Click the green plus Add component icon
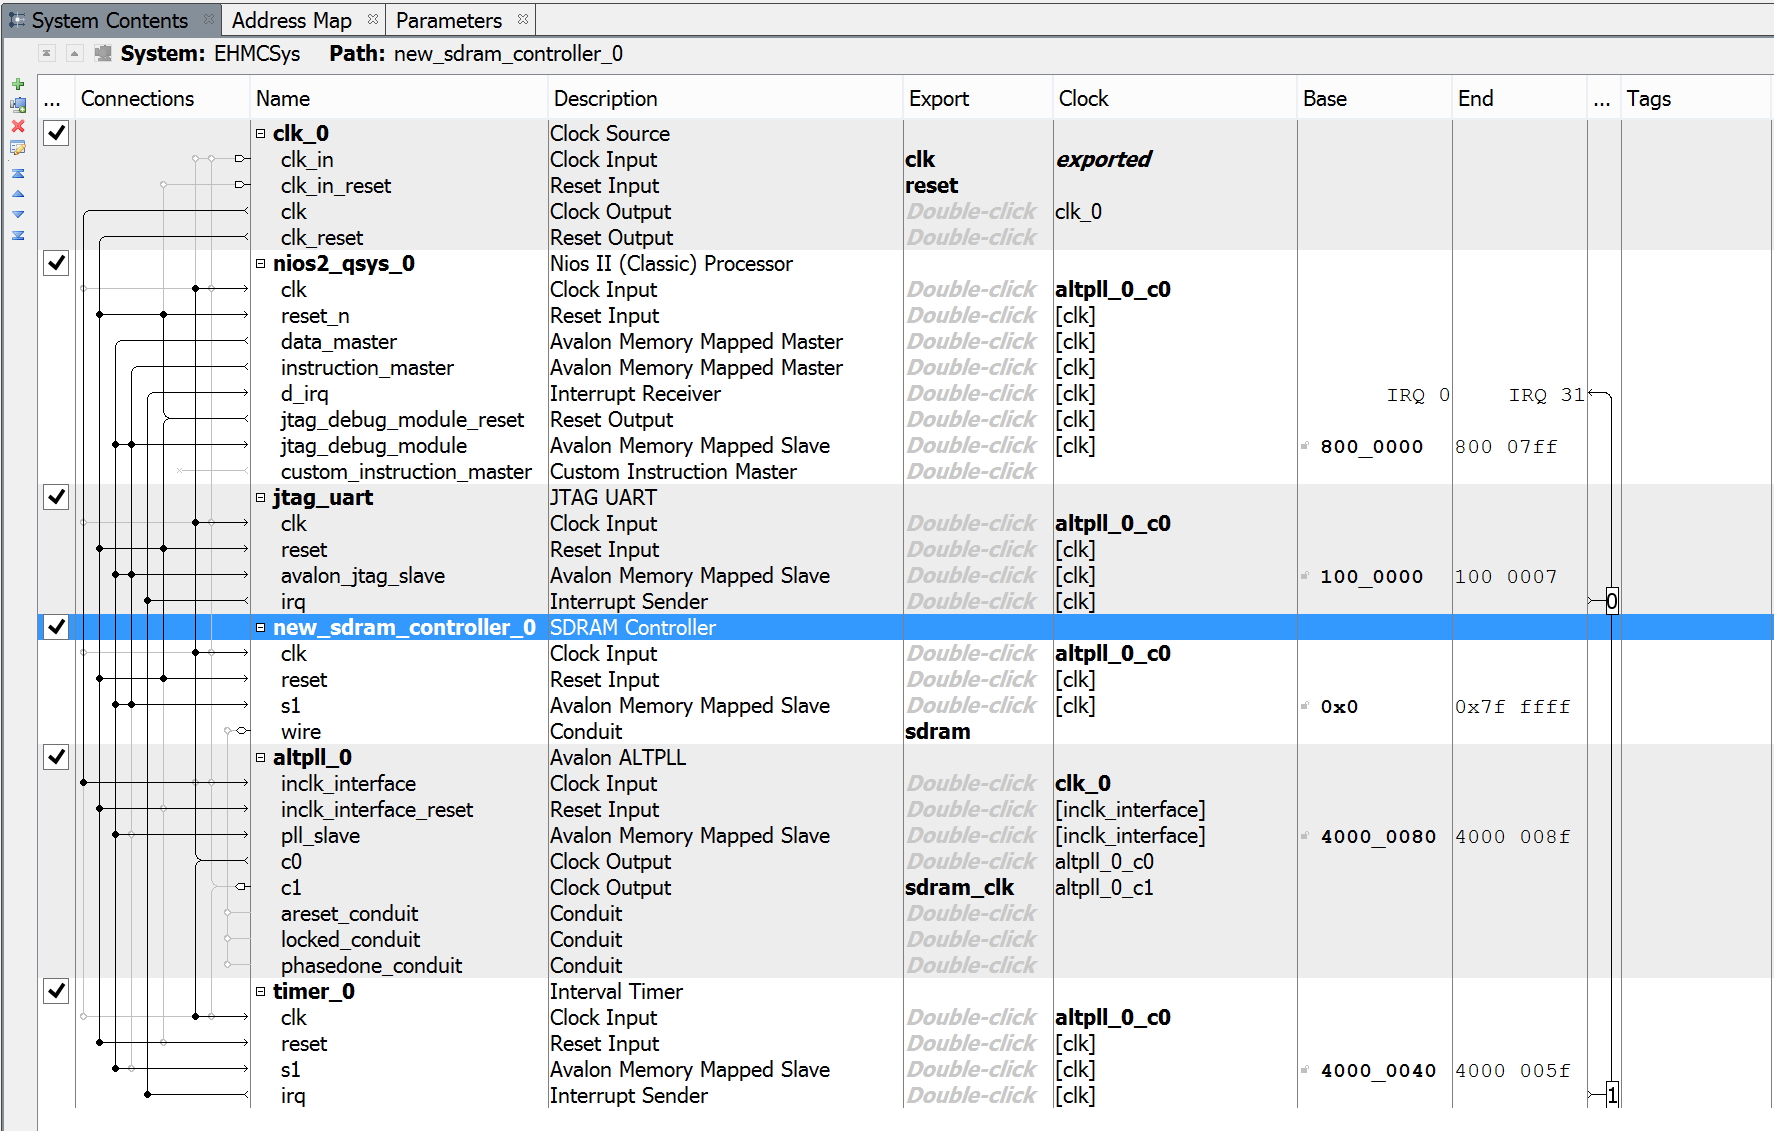Screen dimensions: 1774x1131 click(x=18, y=84)
